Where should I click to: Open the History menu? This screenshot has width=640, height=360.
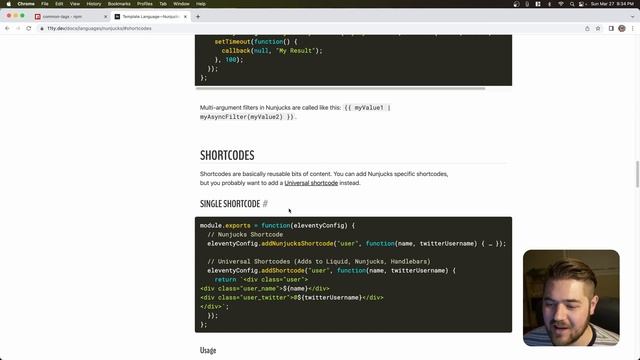click(x=93, y=4)
